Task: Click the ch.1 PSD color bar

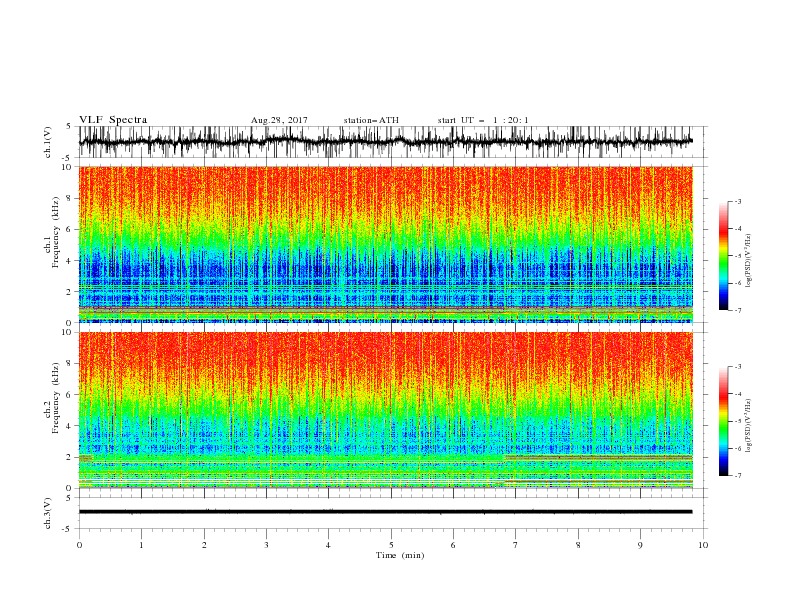Action: tap(723, 255)
